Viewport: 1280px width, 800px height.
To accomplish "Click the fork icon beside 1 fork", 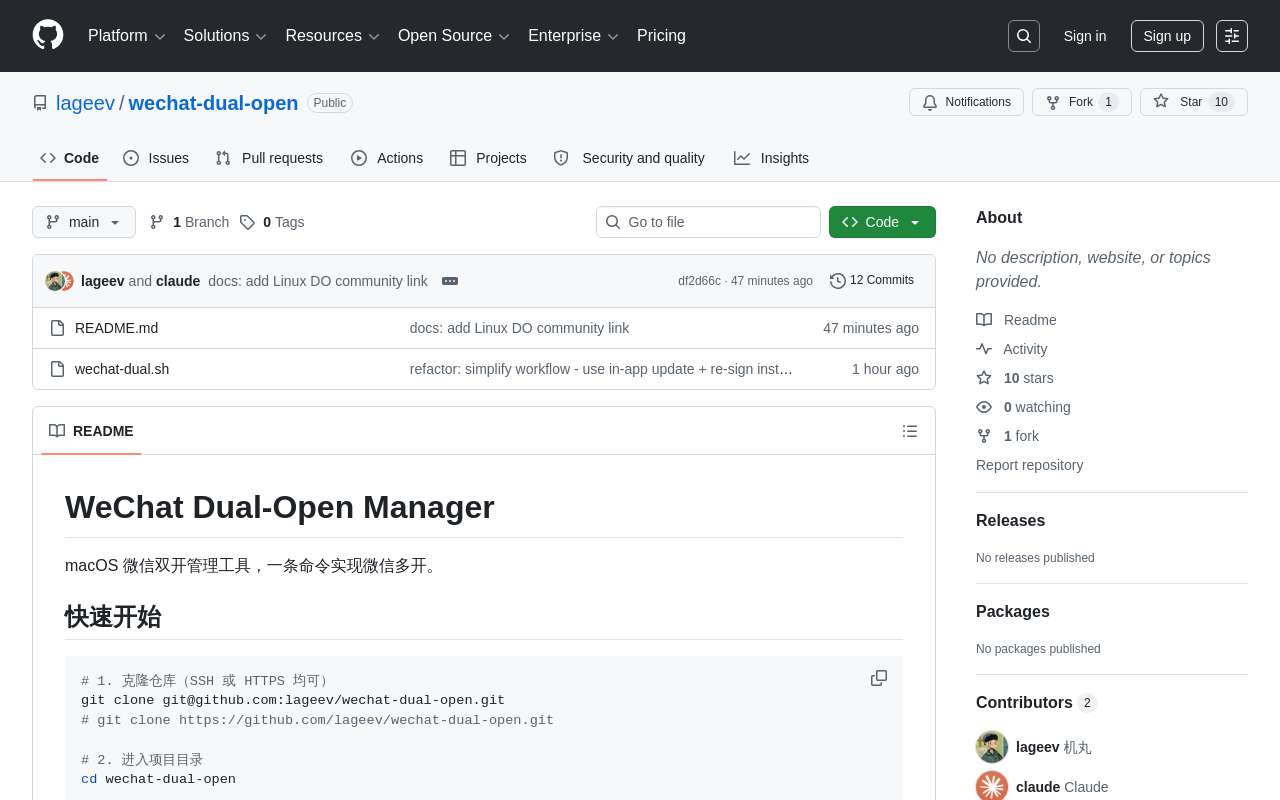I will pos(984,436).
